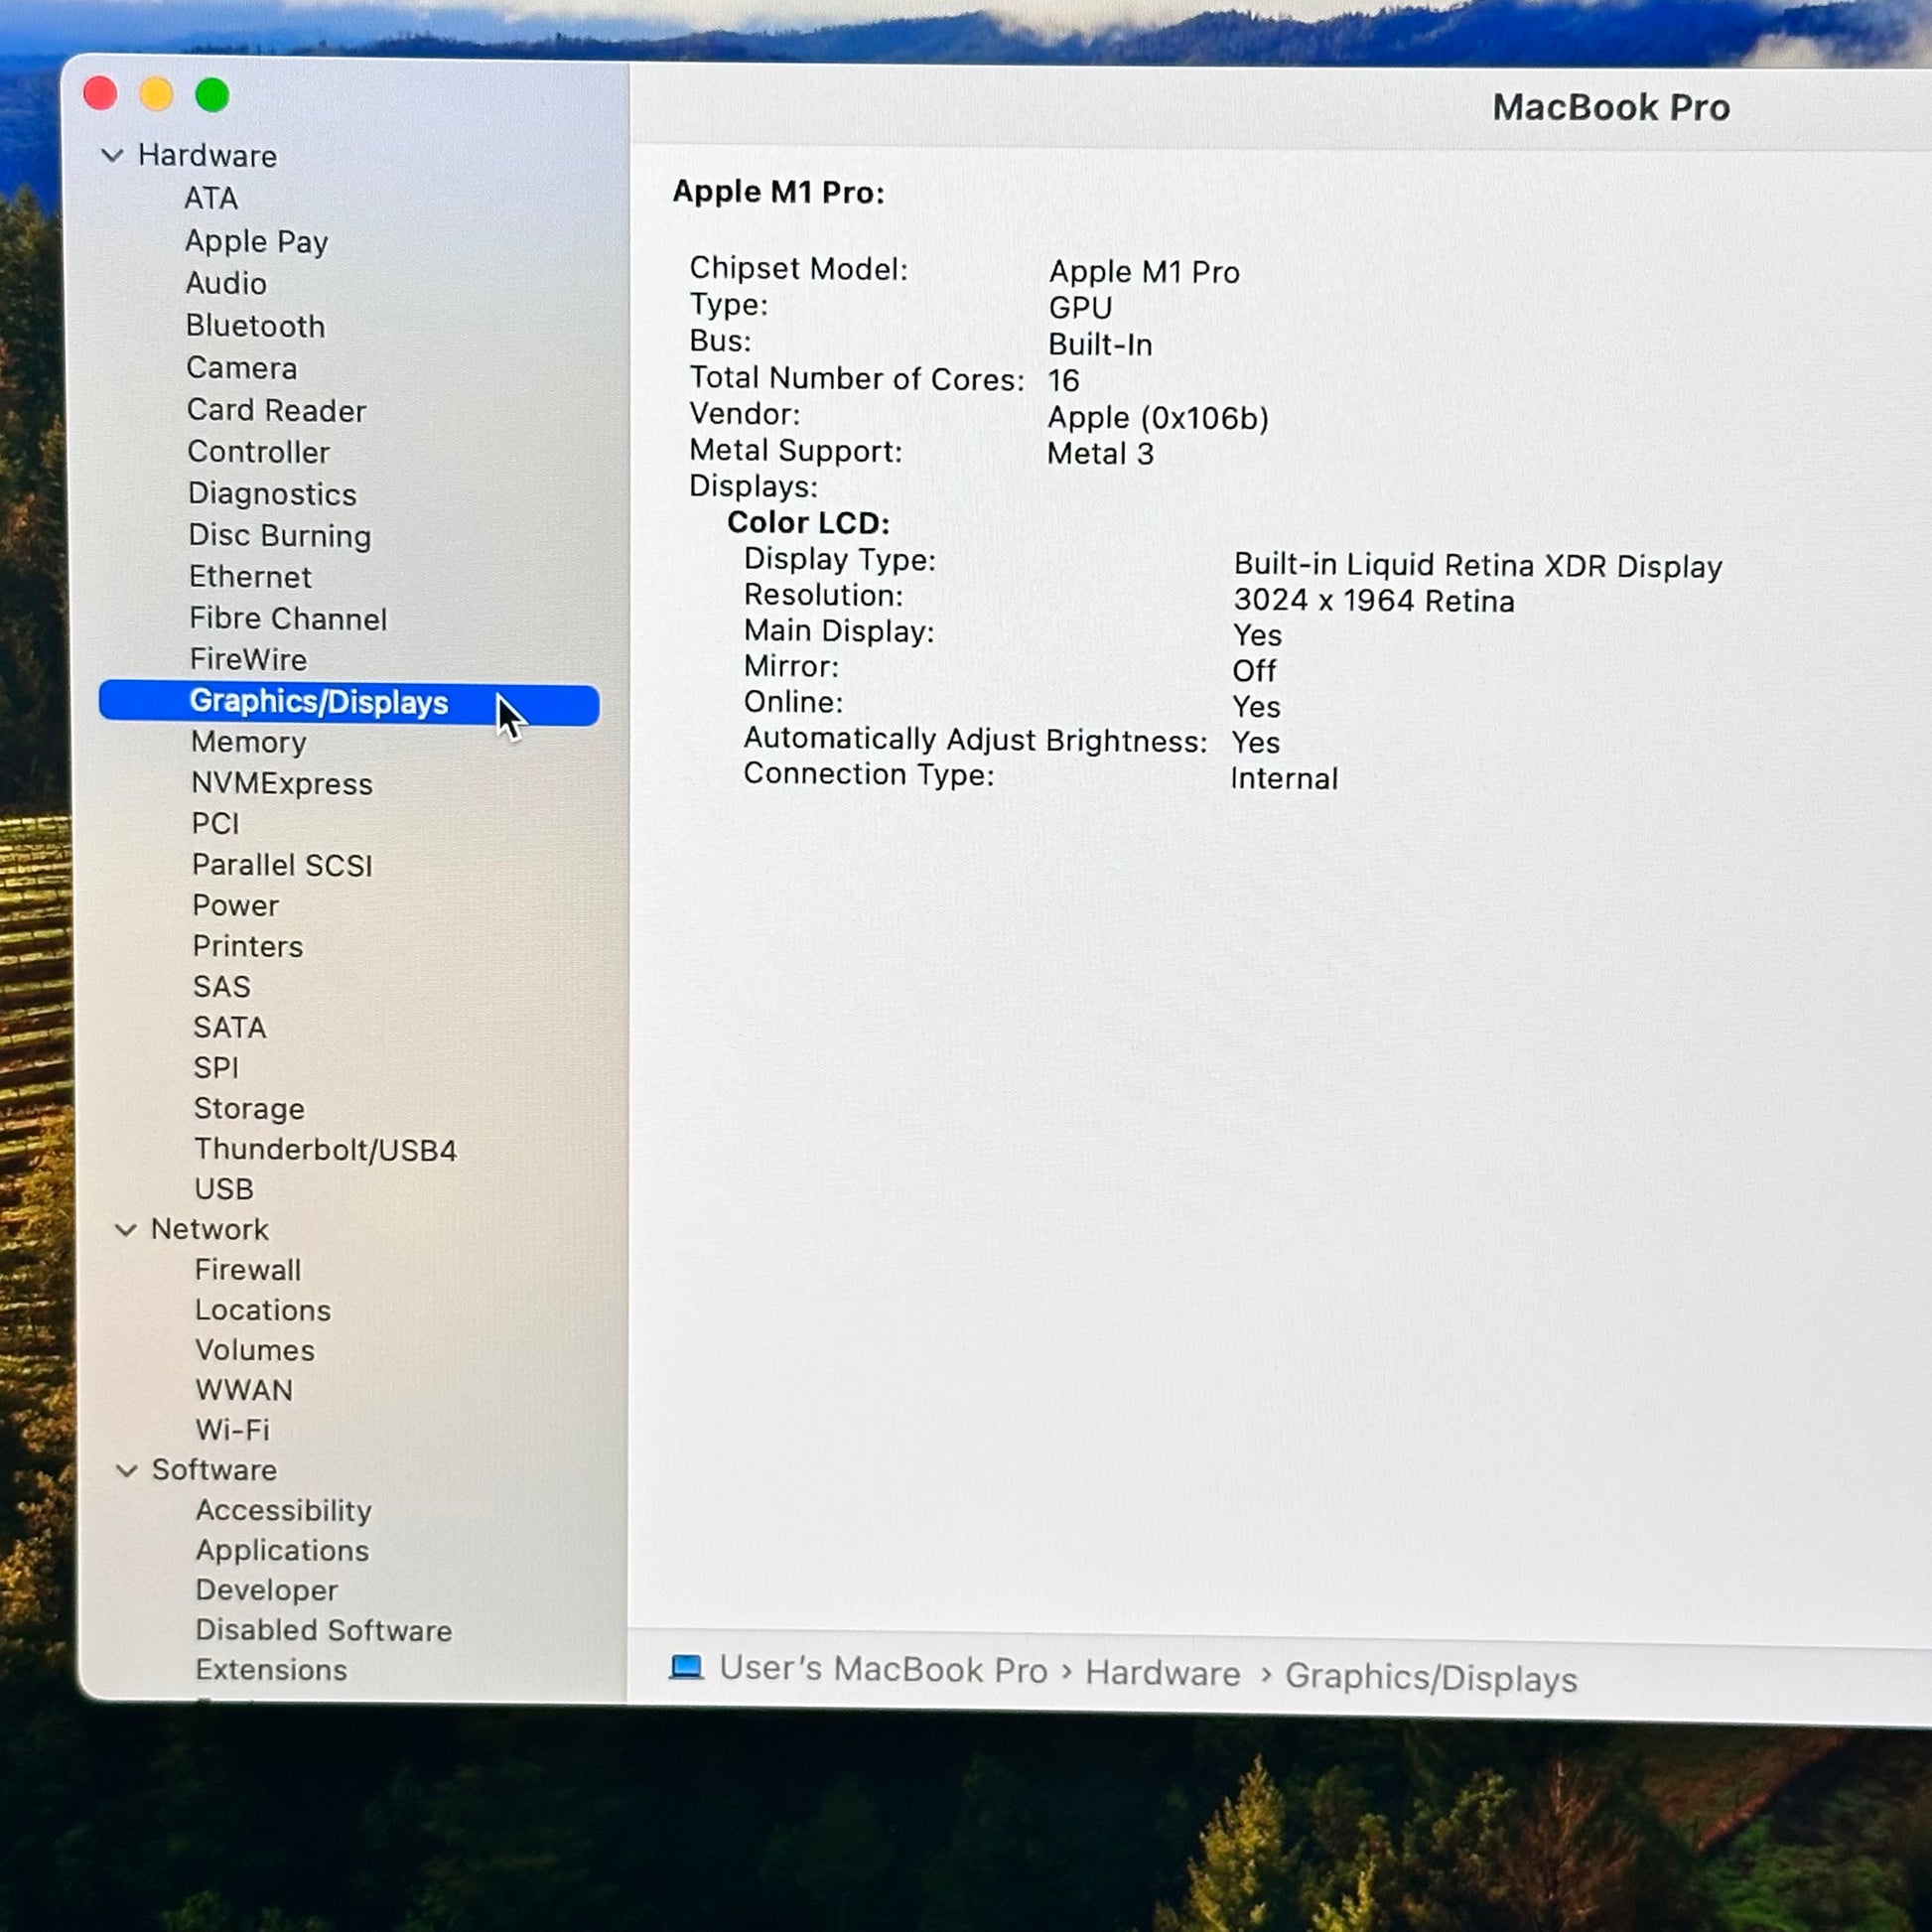Viewport: 1932px width, 1932px height.
Task: Click the 'Color LCD:' display heading
Action: click(808, 523)
